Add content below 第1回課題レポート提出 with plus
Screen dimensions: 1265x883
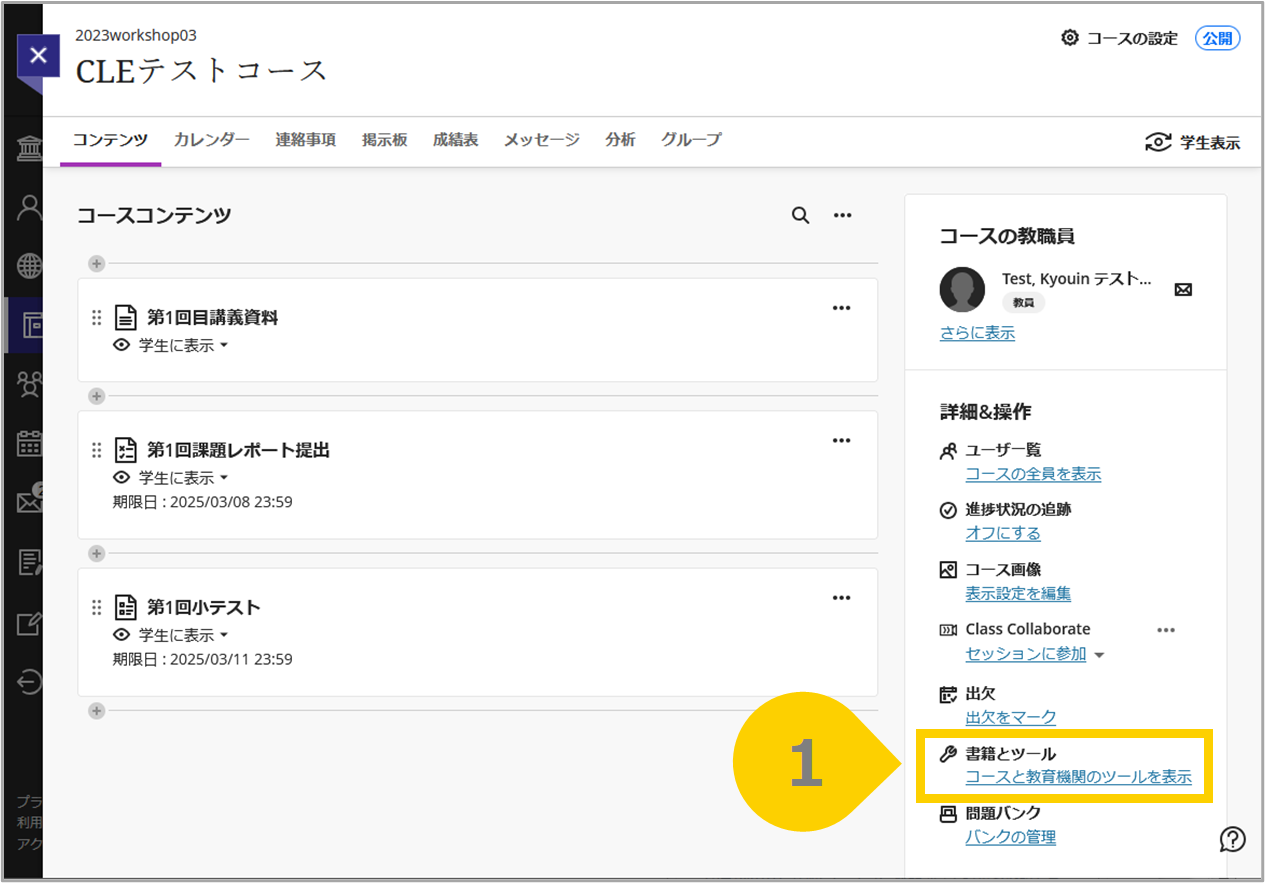point(96,553)
